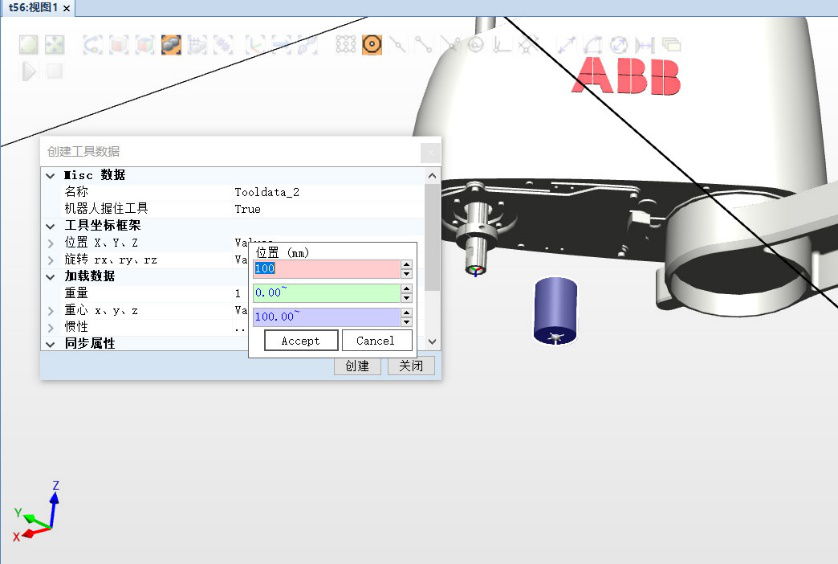Switch to the t56:视图1 tab
The height and width of the screenshot is (564, 838).
tap(33, 8)
